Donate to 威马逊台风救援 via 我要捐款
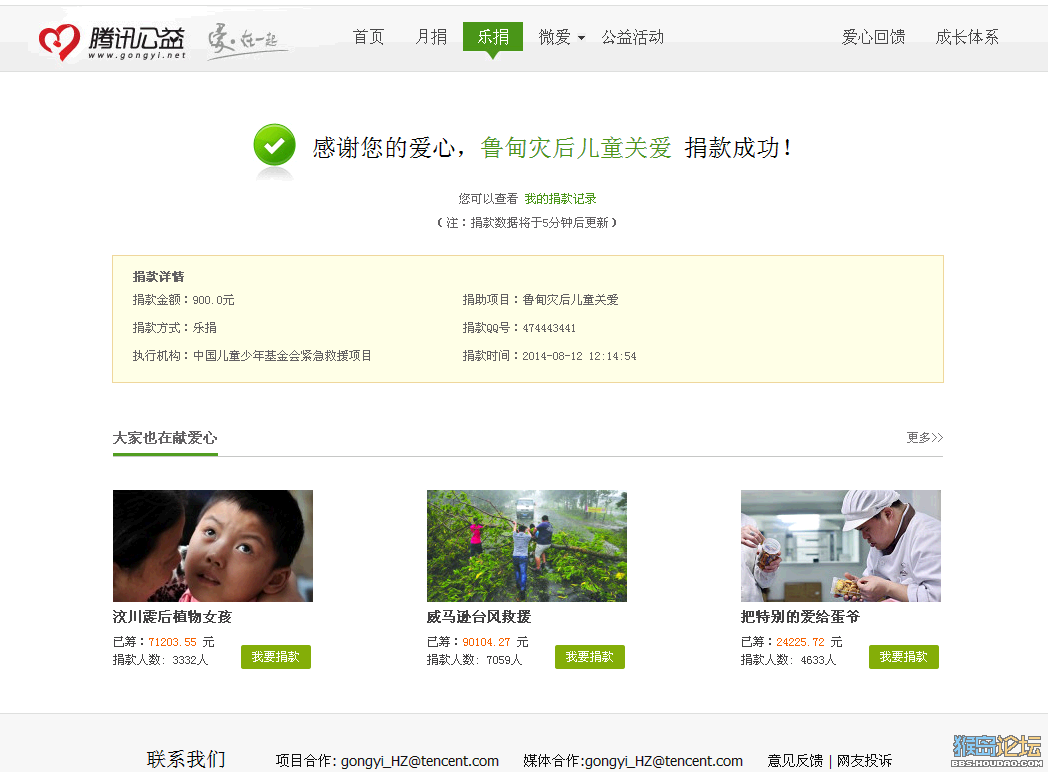 (590, 657)
